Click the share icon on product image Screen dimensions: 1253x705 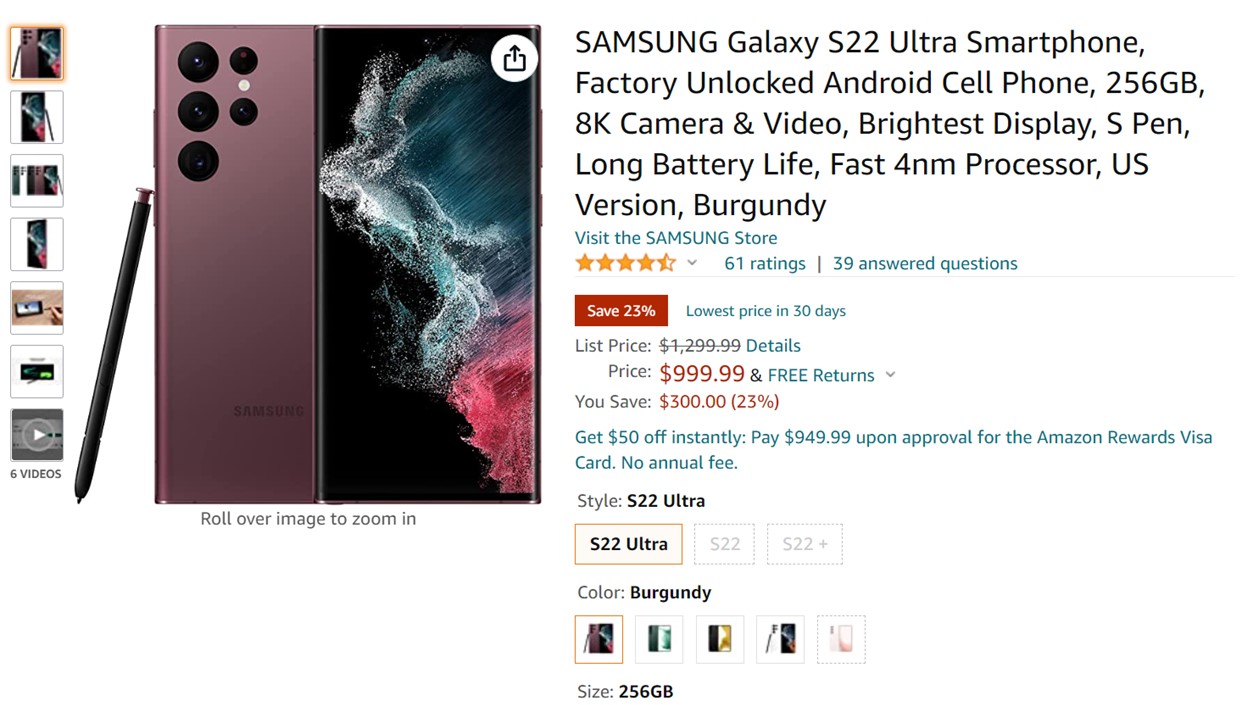point(515,58)
